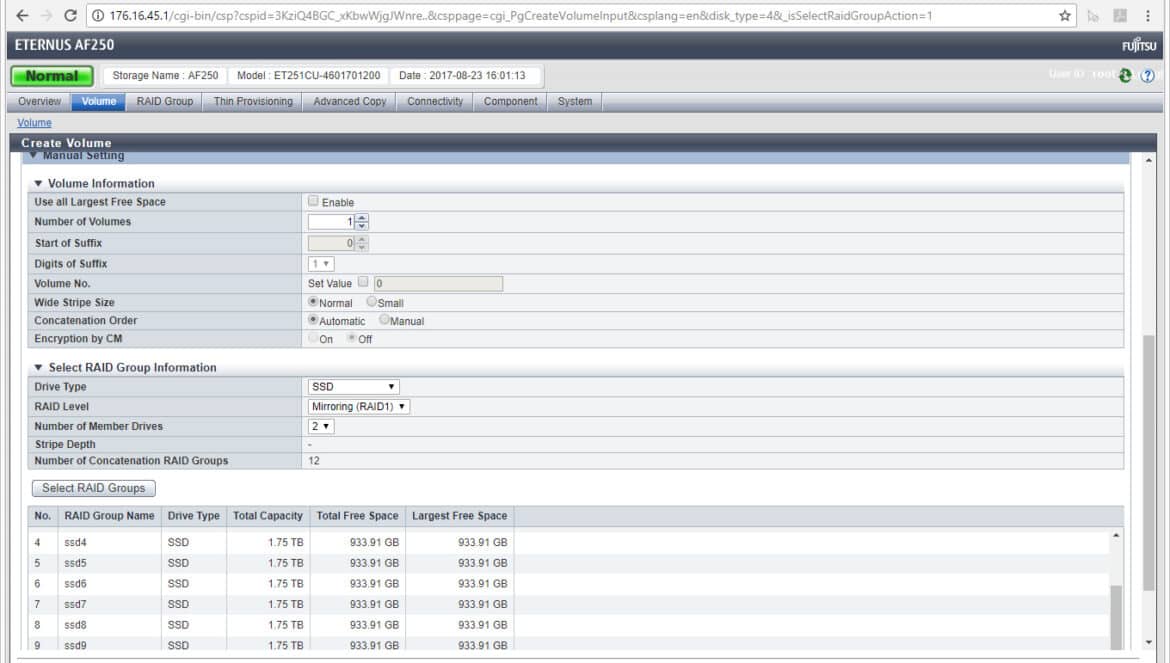Click the Select RAID Groups button
Viewport: 1170px width, 663px height.
94,488
